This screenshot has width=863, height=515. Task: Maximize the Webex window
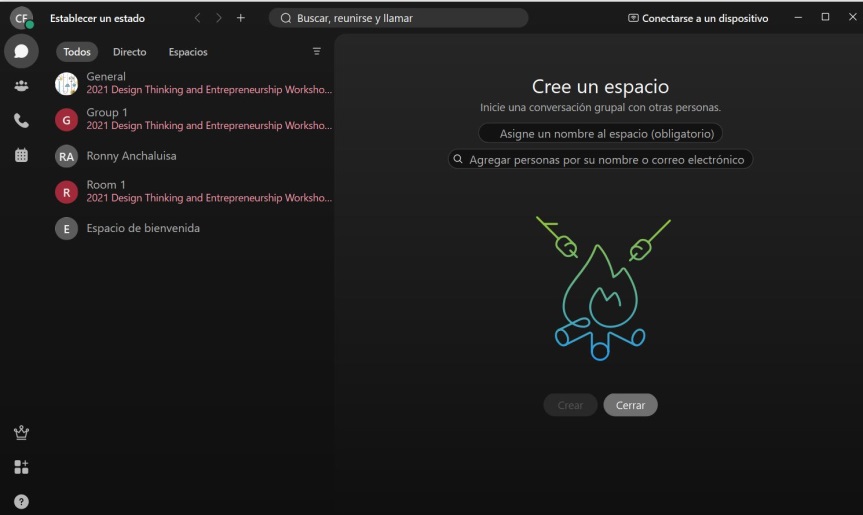tap(826, 18)
